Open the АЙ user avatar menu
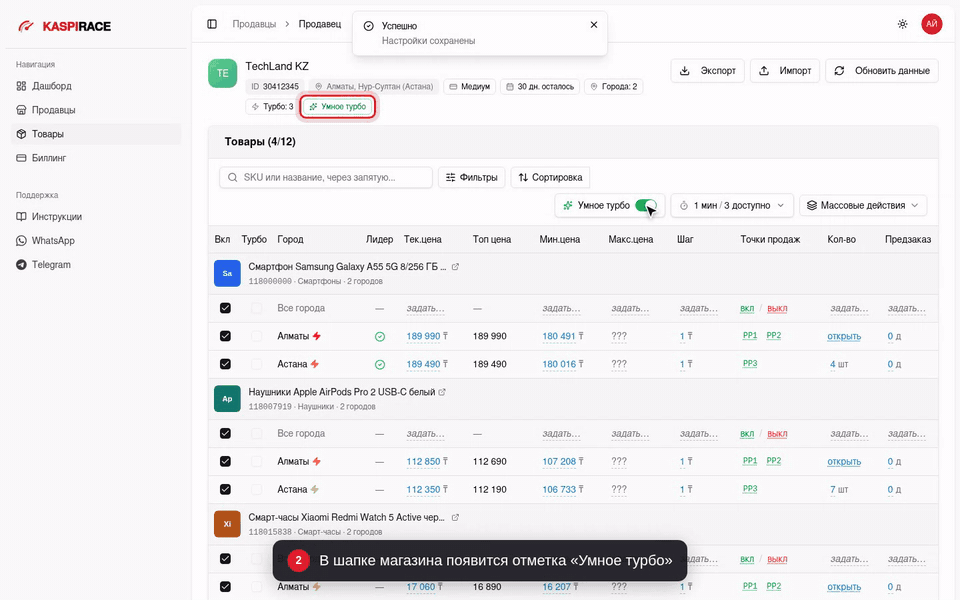 pyautogui.click(x=931, y=24)
